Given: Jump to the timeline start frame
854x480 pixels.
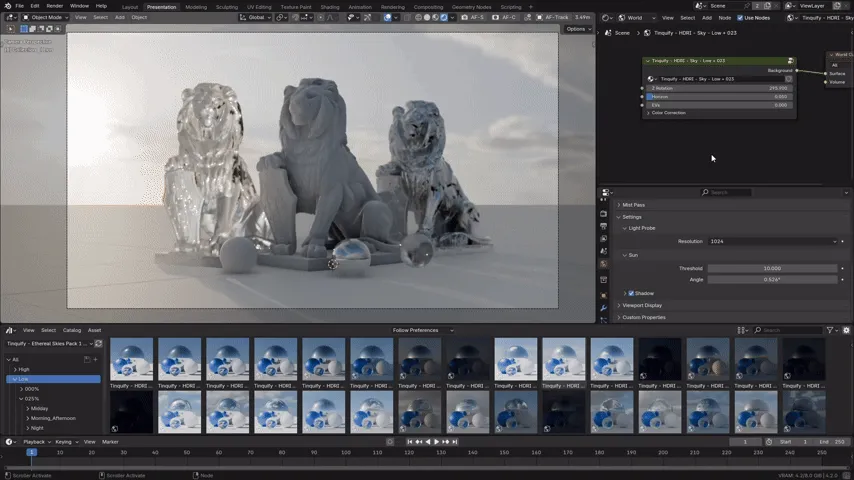Looking at the screenshot, I should tap(410, 442).
